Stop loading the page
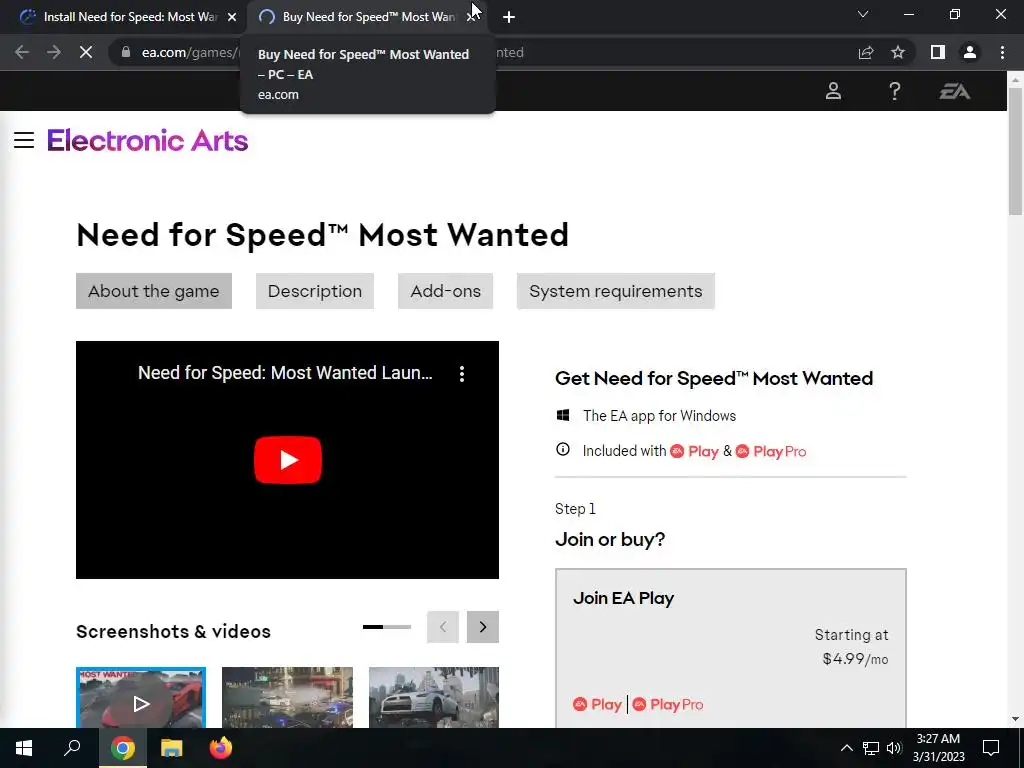 [x=86, y=52]
